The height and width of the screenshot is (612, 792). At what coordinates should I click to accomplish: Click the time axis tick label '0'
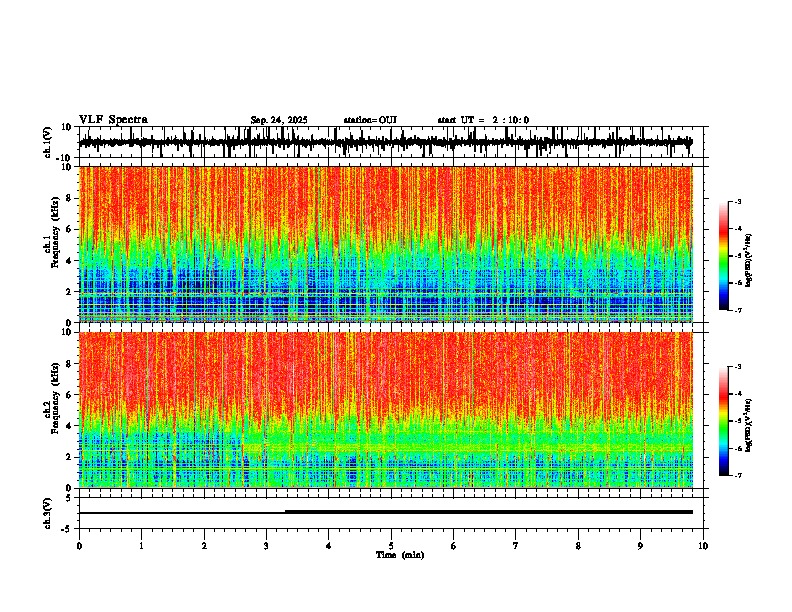(x=79, y=546)
